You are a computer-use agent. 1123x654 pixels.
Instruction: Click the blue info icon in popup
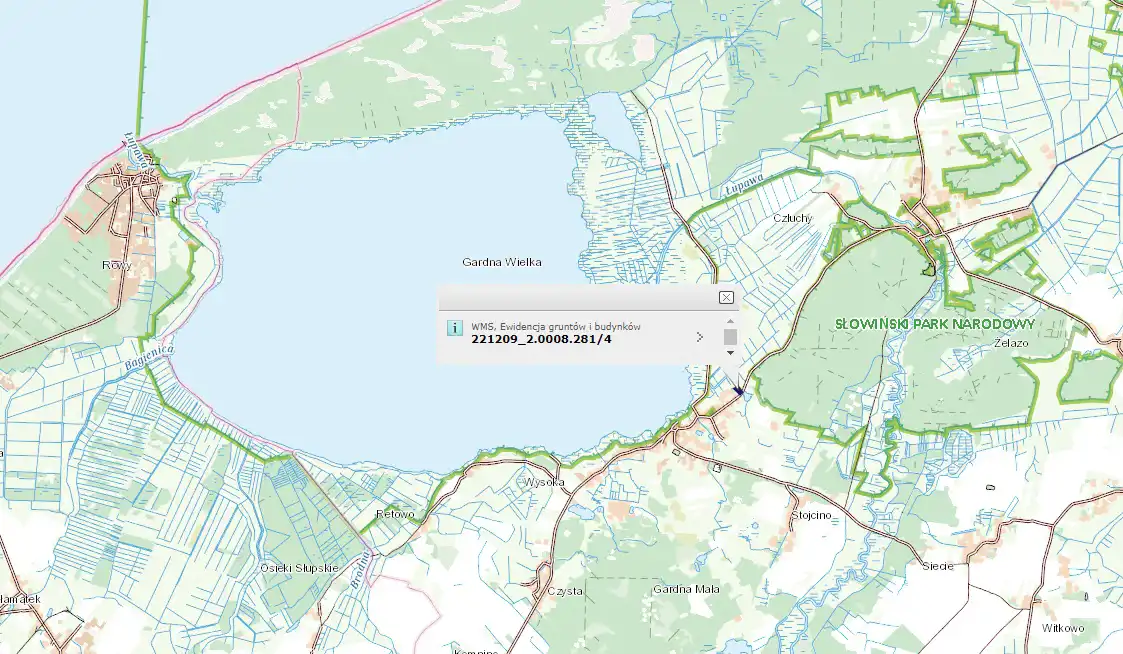[454, 328]
